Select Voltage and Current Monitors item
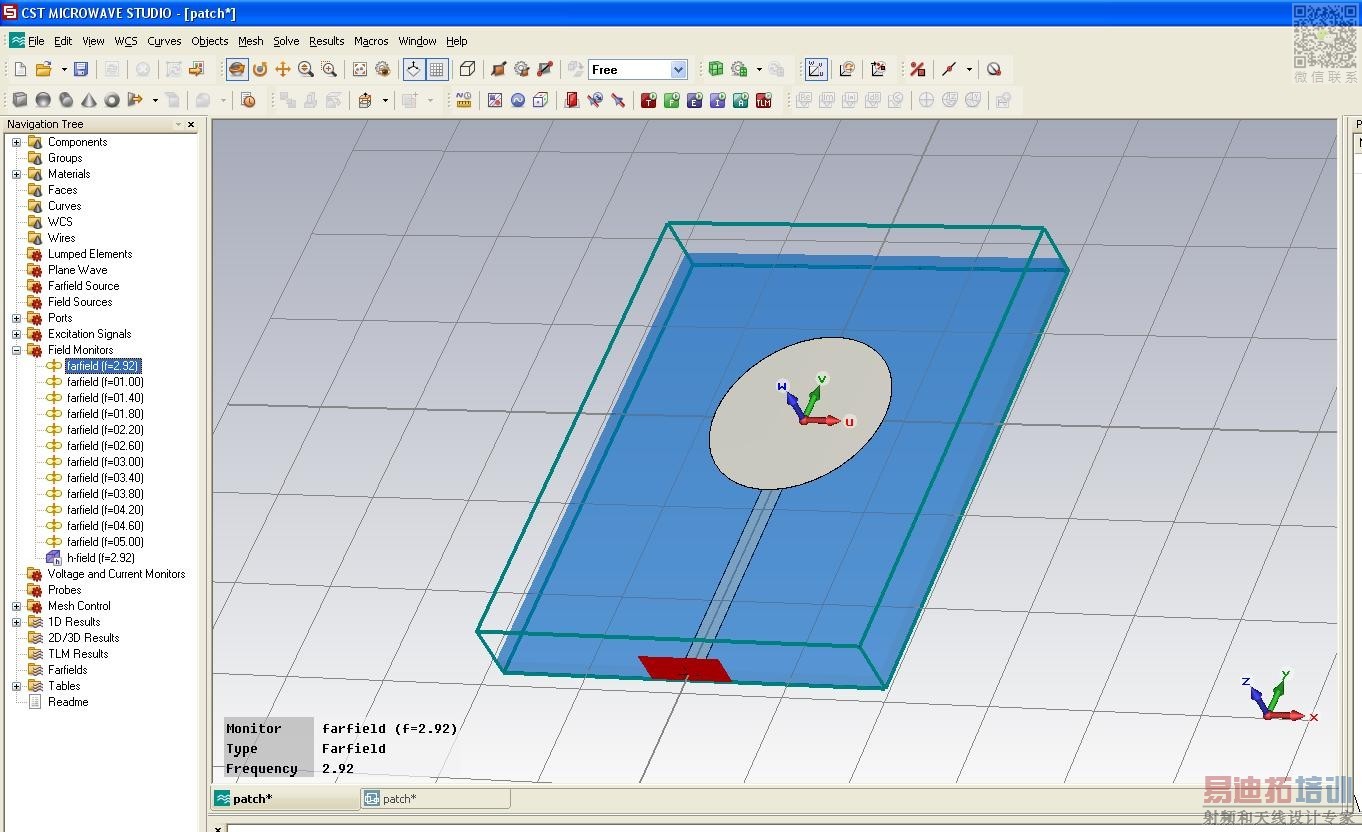1362x832 pixels. [116, 574]
